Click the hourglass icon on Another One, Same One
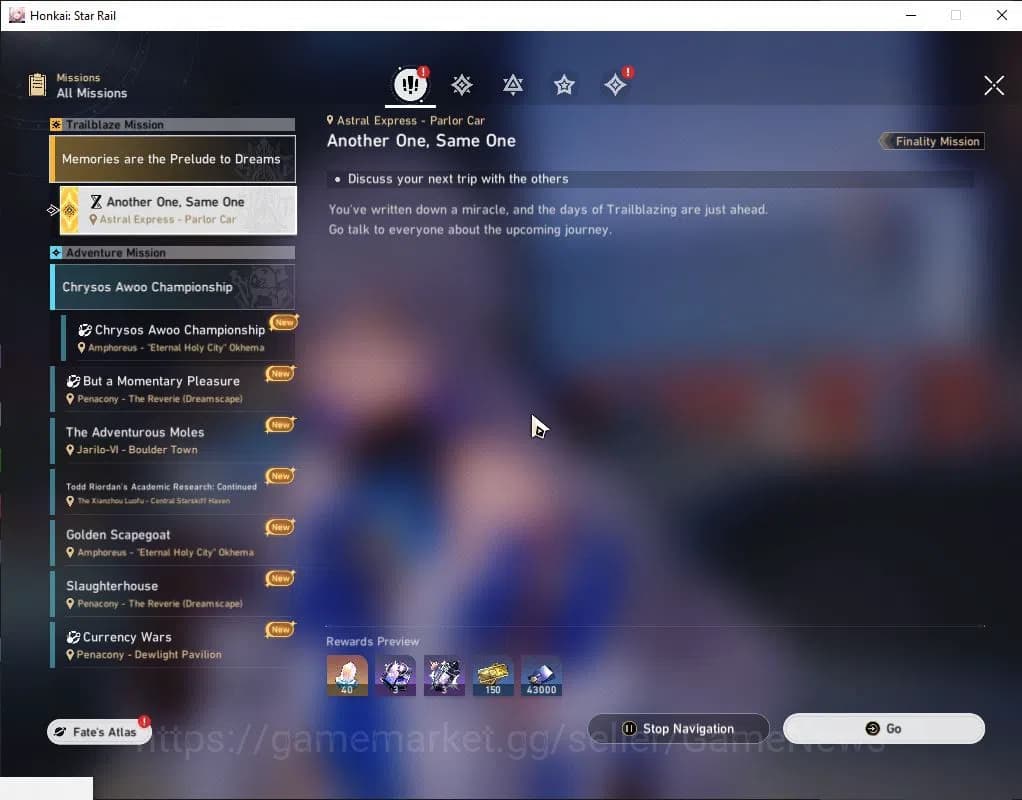The height and width of the screenshot is (800, 1022). pyautogui.click(x=96, y=201)
